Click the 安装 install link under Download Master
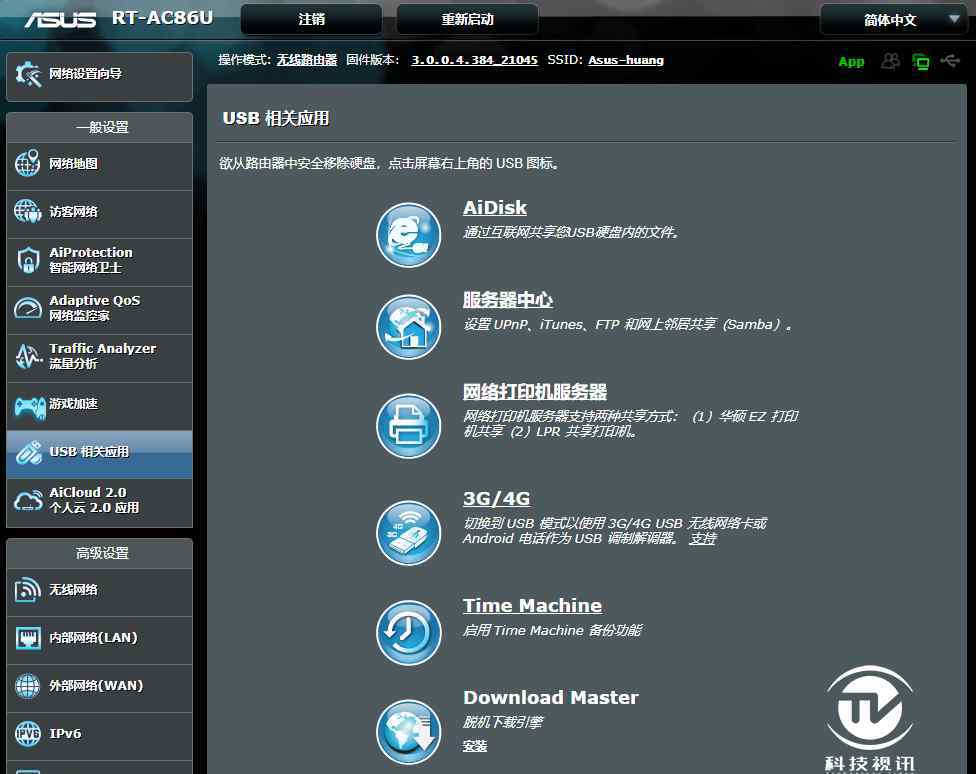 coord(475,746)
